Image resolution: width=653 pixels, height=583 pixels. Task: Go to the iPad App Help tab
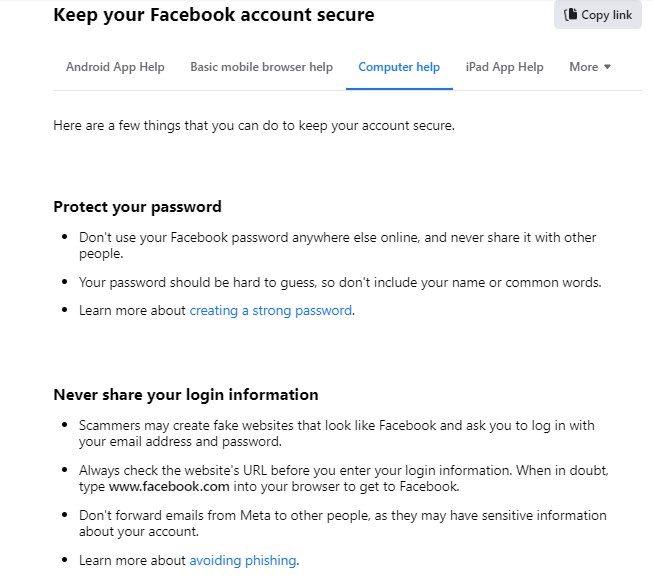point(504,67)
